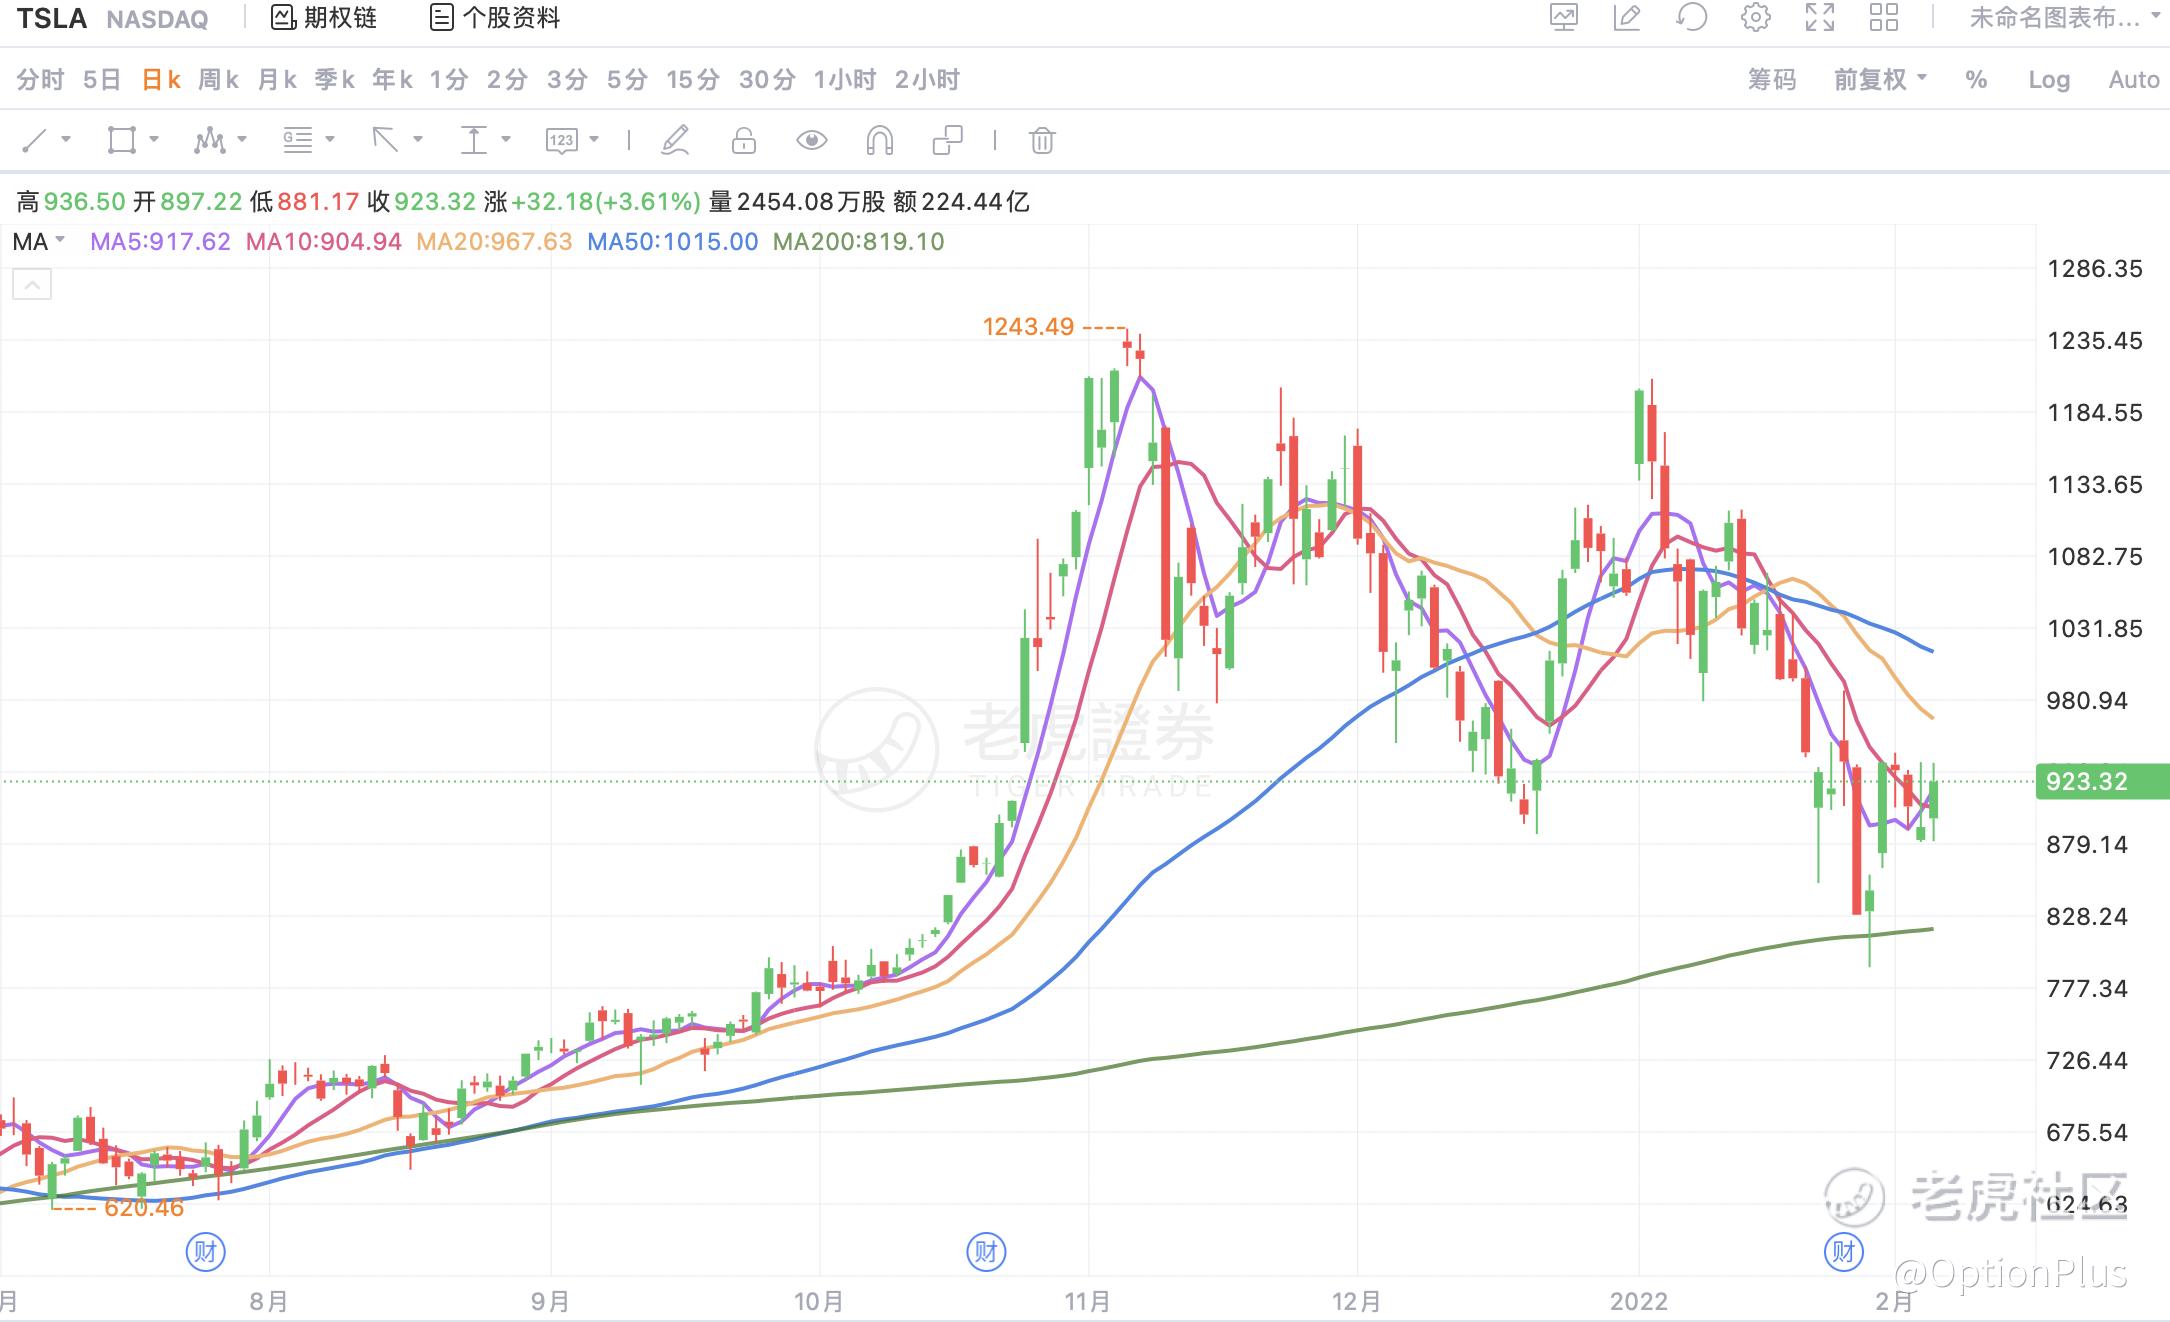Expand Fibonacci tool options arrow
The height and width of the screenshot is (1322, 2170).
(x=330, y=139)
